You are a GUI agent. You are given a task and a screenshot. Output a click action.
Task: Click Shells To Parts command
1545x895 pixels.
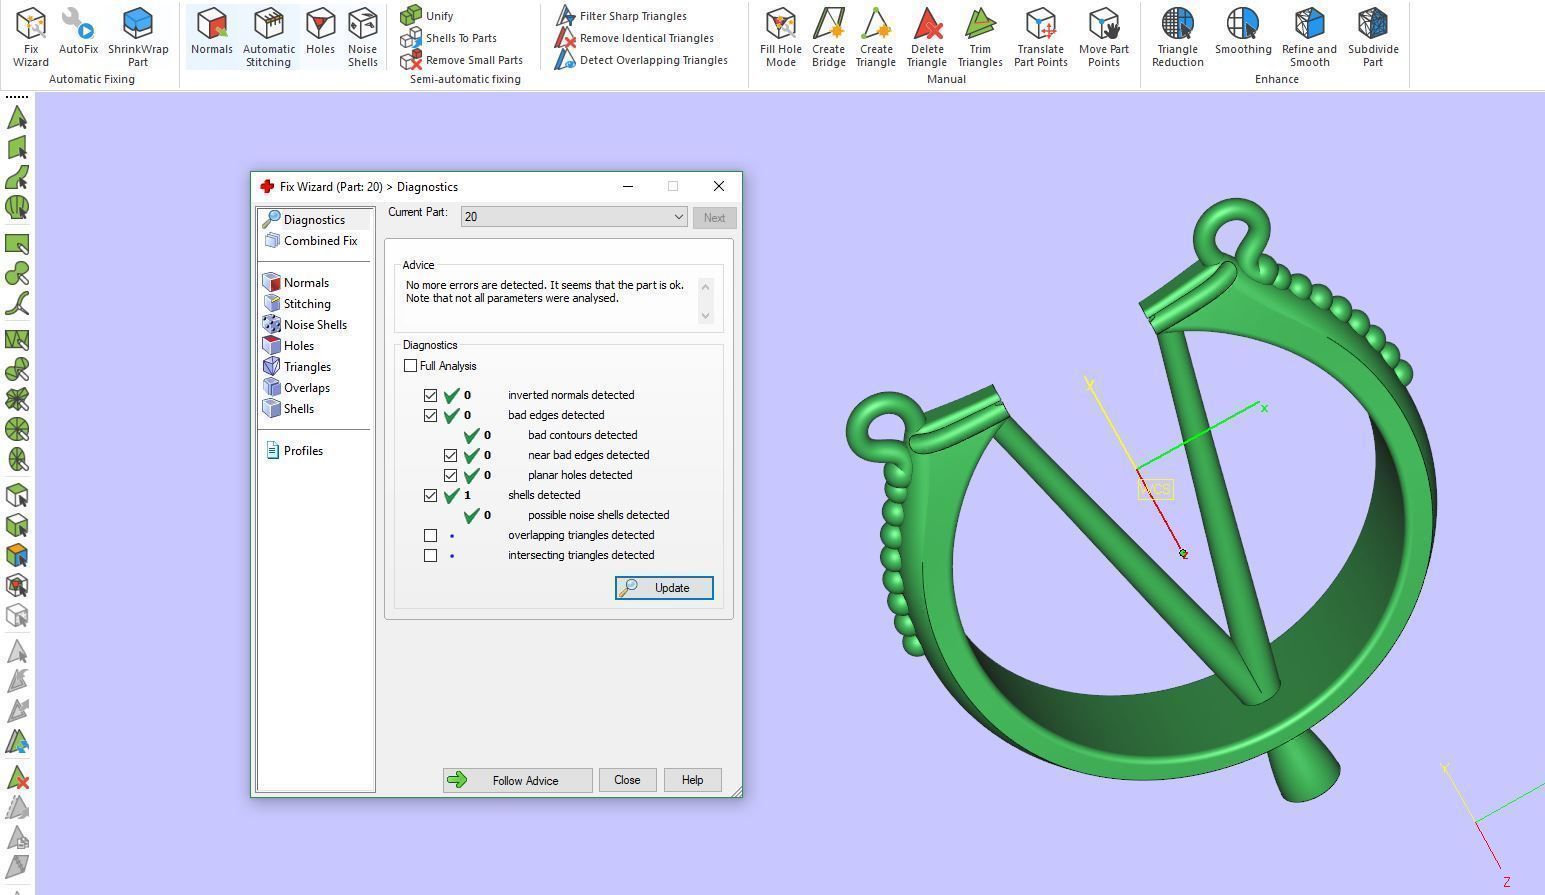coord(449,38)
